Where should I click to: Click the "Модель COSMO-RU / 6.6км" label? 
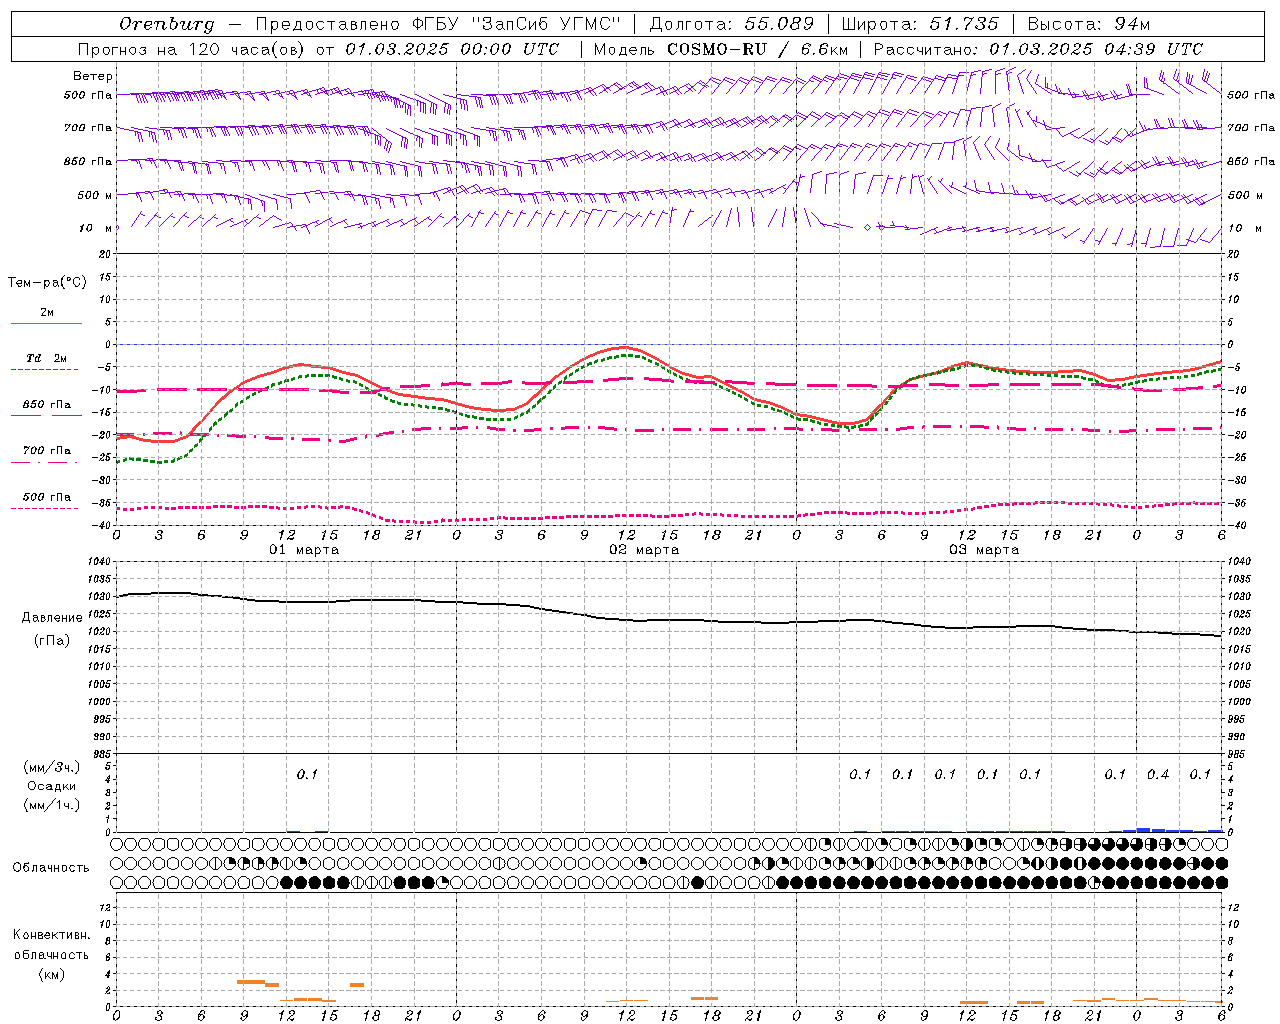721,49
